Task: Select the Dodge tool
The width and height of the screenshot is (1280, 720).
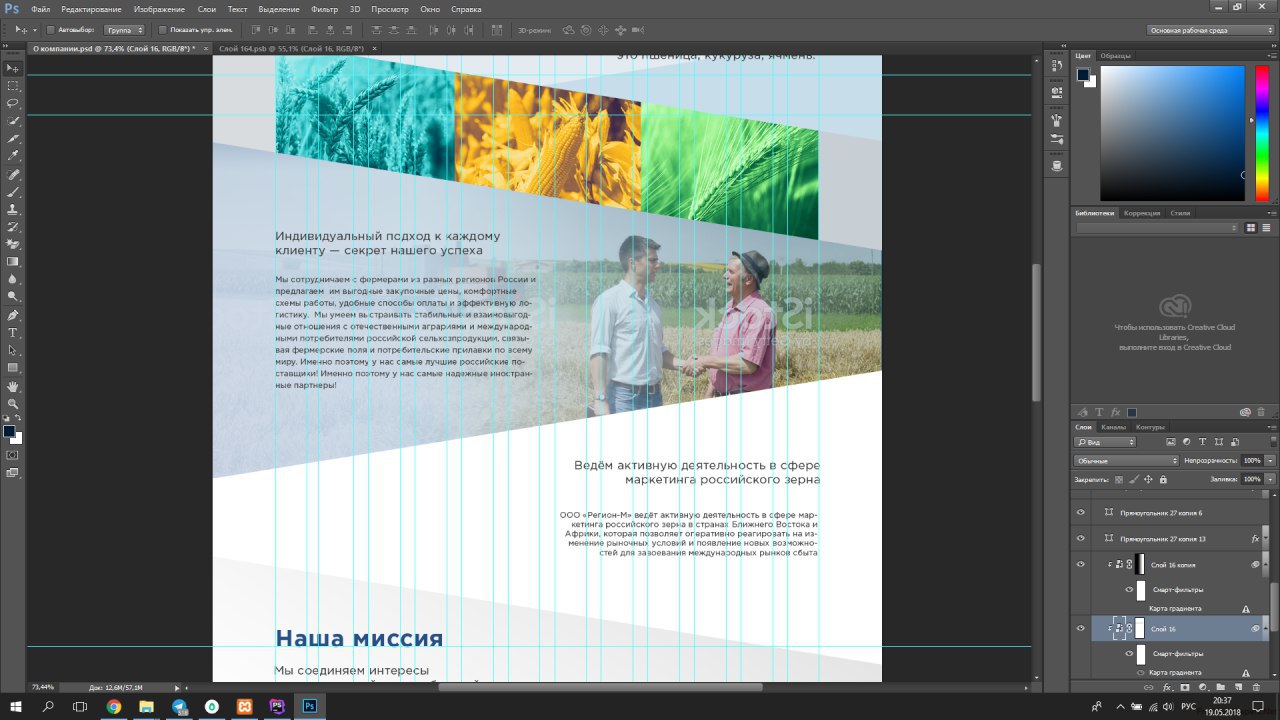Action: click(x=13, y=297)
